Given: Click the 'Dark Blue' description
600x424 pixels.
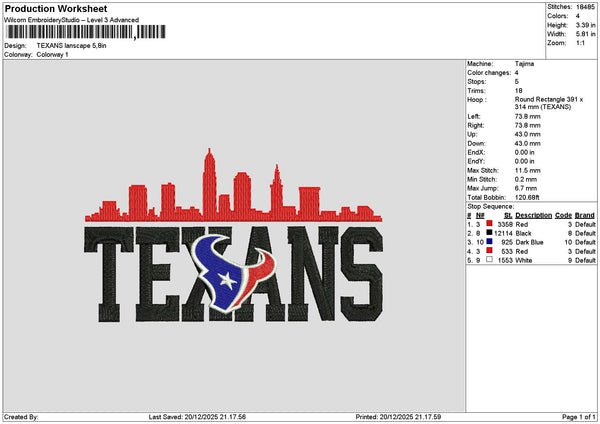Looking at the screenshot, I should pos(529,242).
